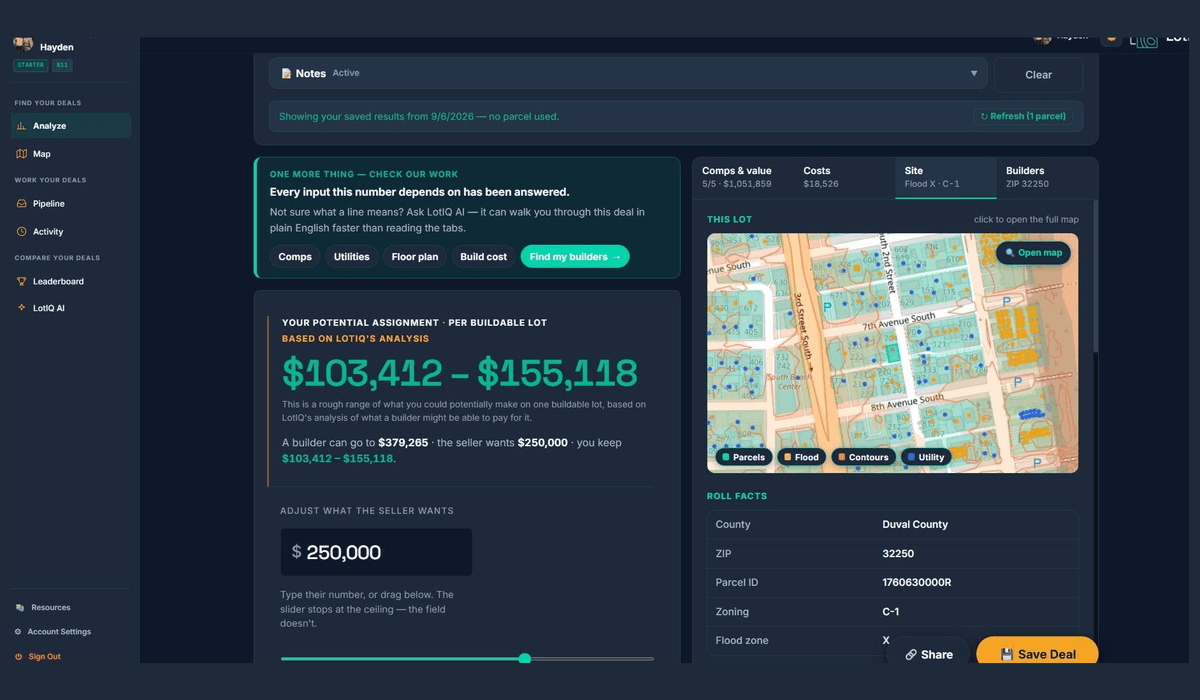The height and width of the screenshot is (700, 1200).
Task: Click the seller price slider handle
Action: [x=525, y=658]
